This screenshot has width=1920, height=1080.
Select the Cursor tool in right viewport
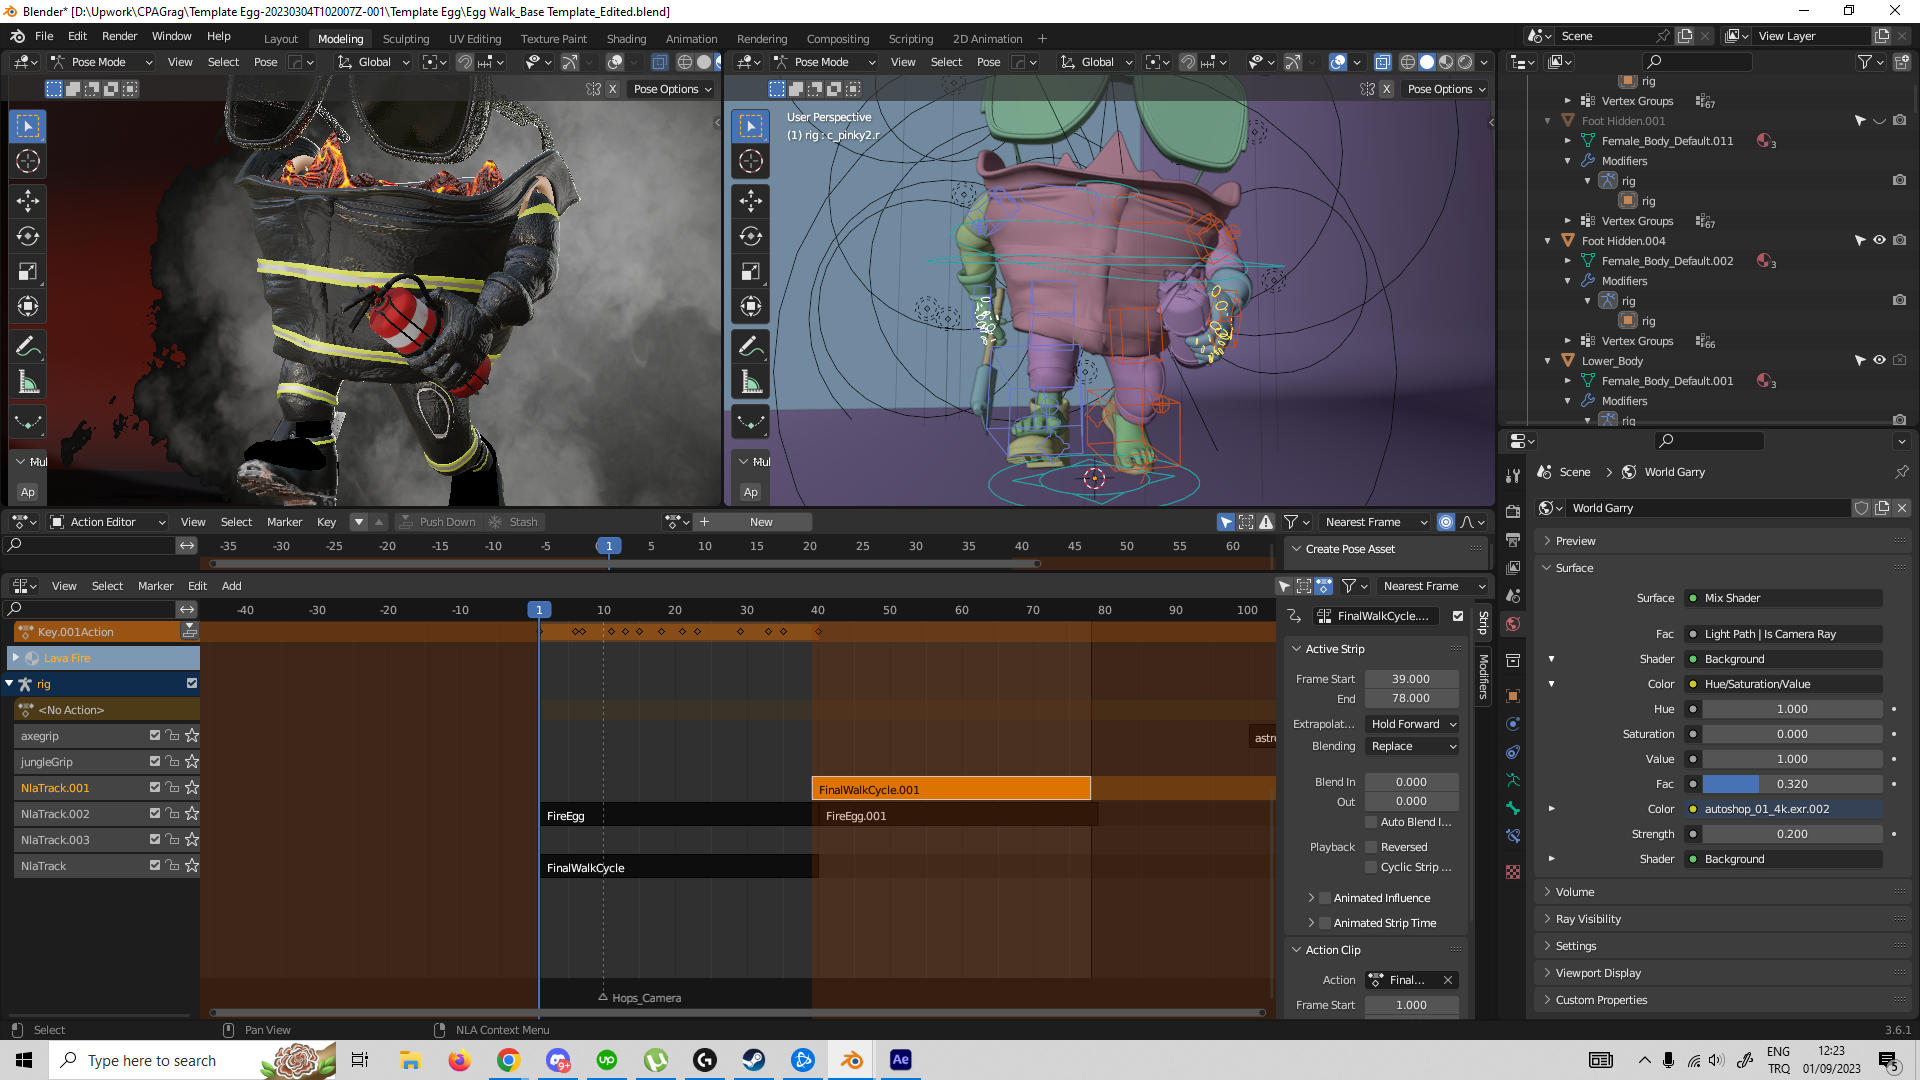pyautogui.click(x=751, y=161)
